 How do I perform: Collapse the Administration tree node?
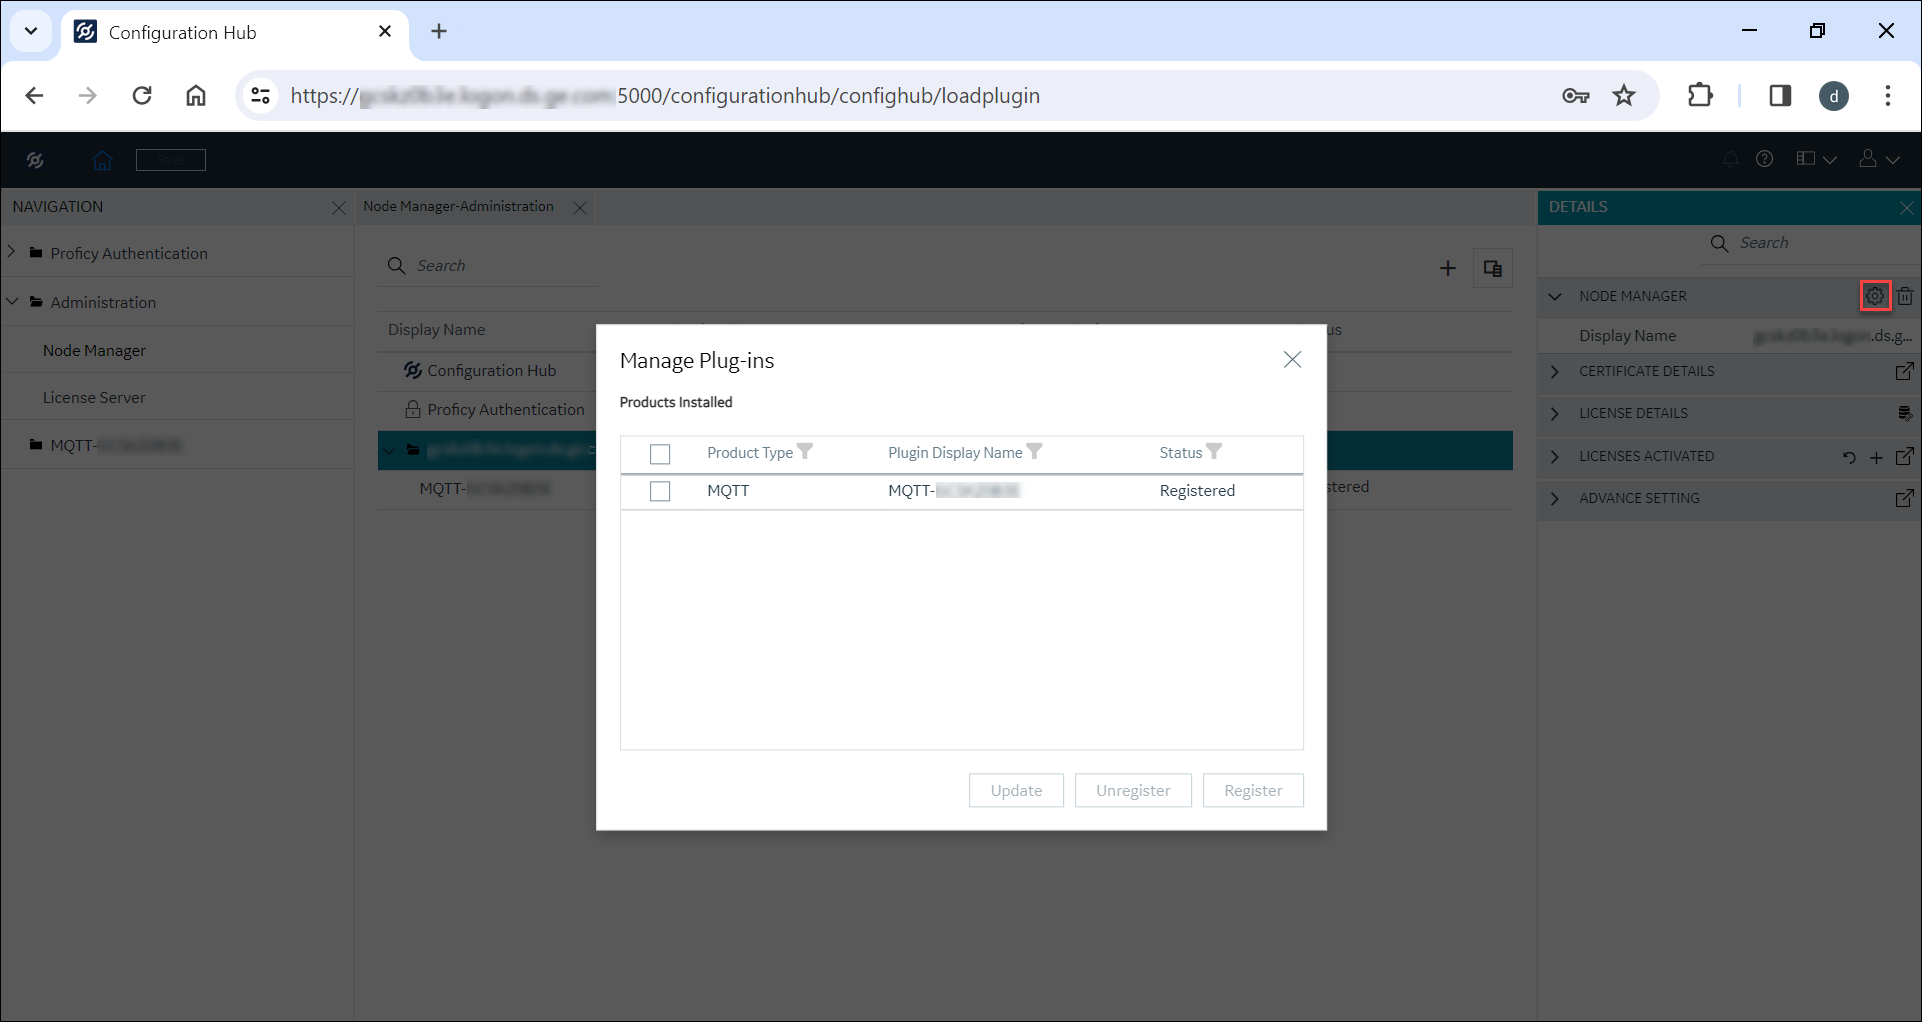12,301
